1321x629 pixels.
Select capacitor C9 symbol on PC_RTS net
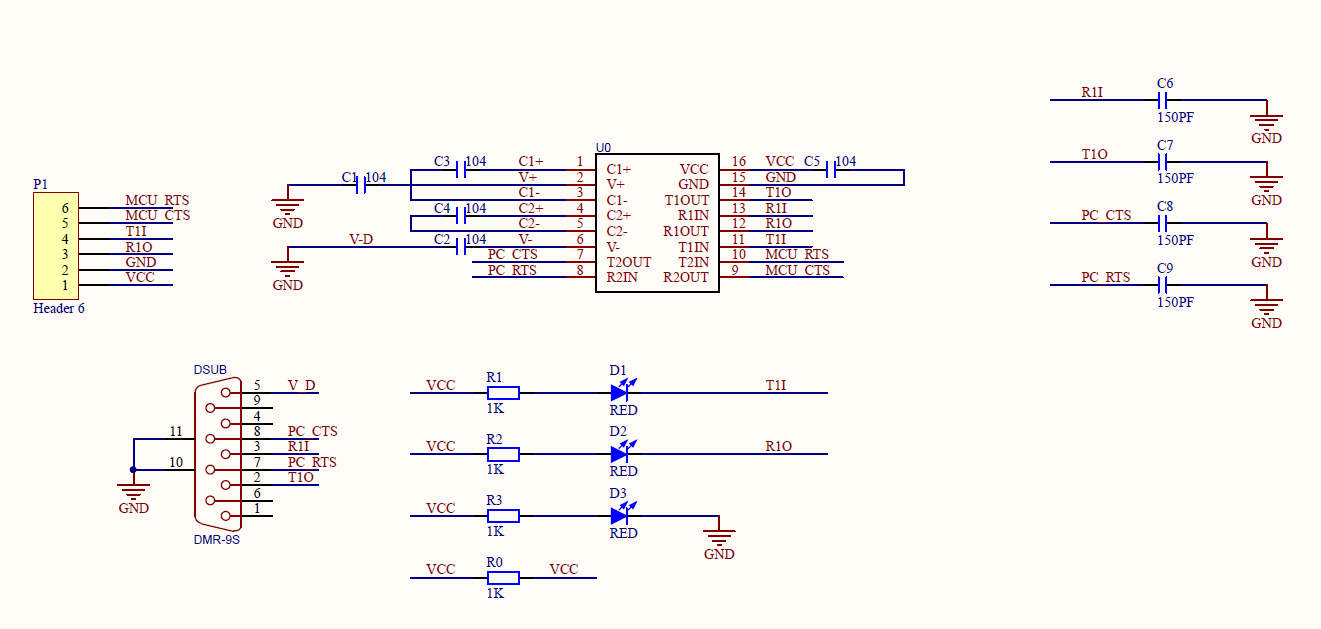click(x=1163, y=285)
